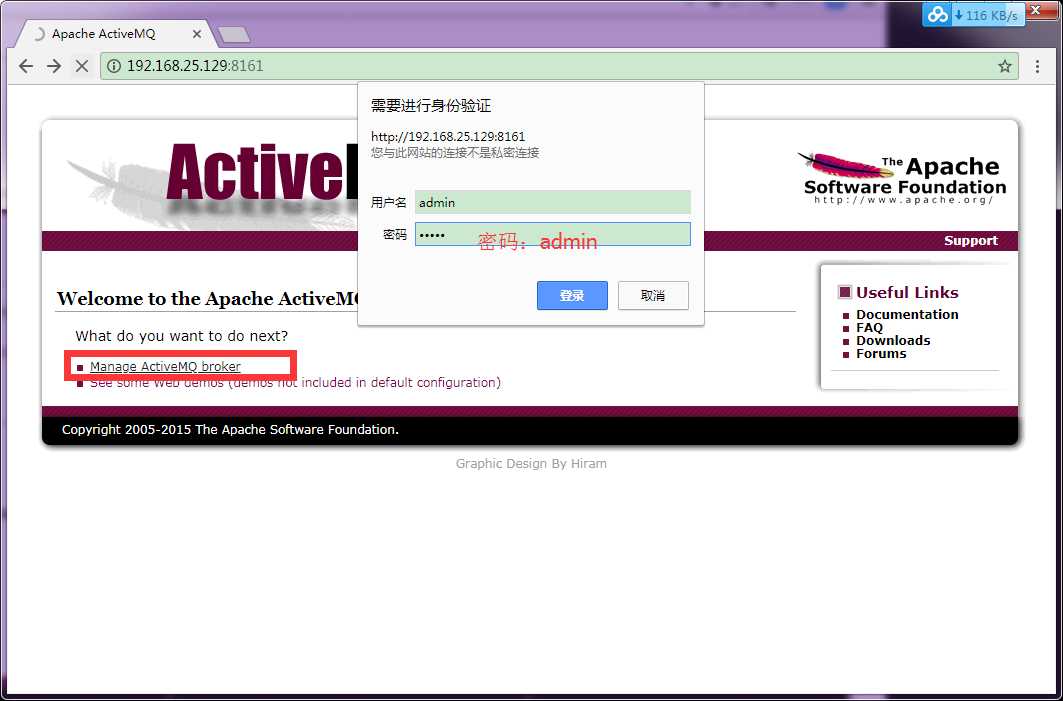Click the dialog URL http://192.168.25.129:8161 text

[448, 136]
